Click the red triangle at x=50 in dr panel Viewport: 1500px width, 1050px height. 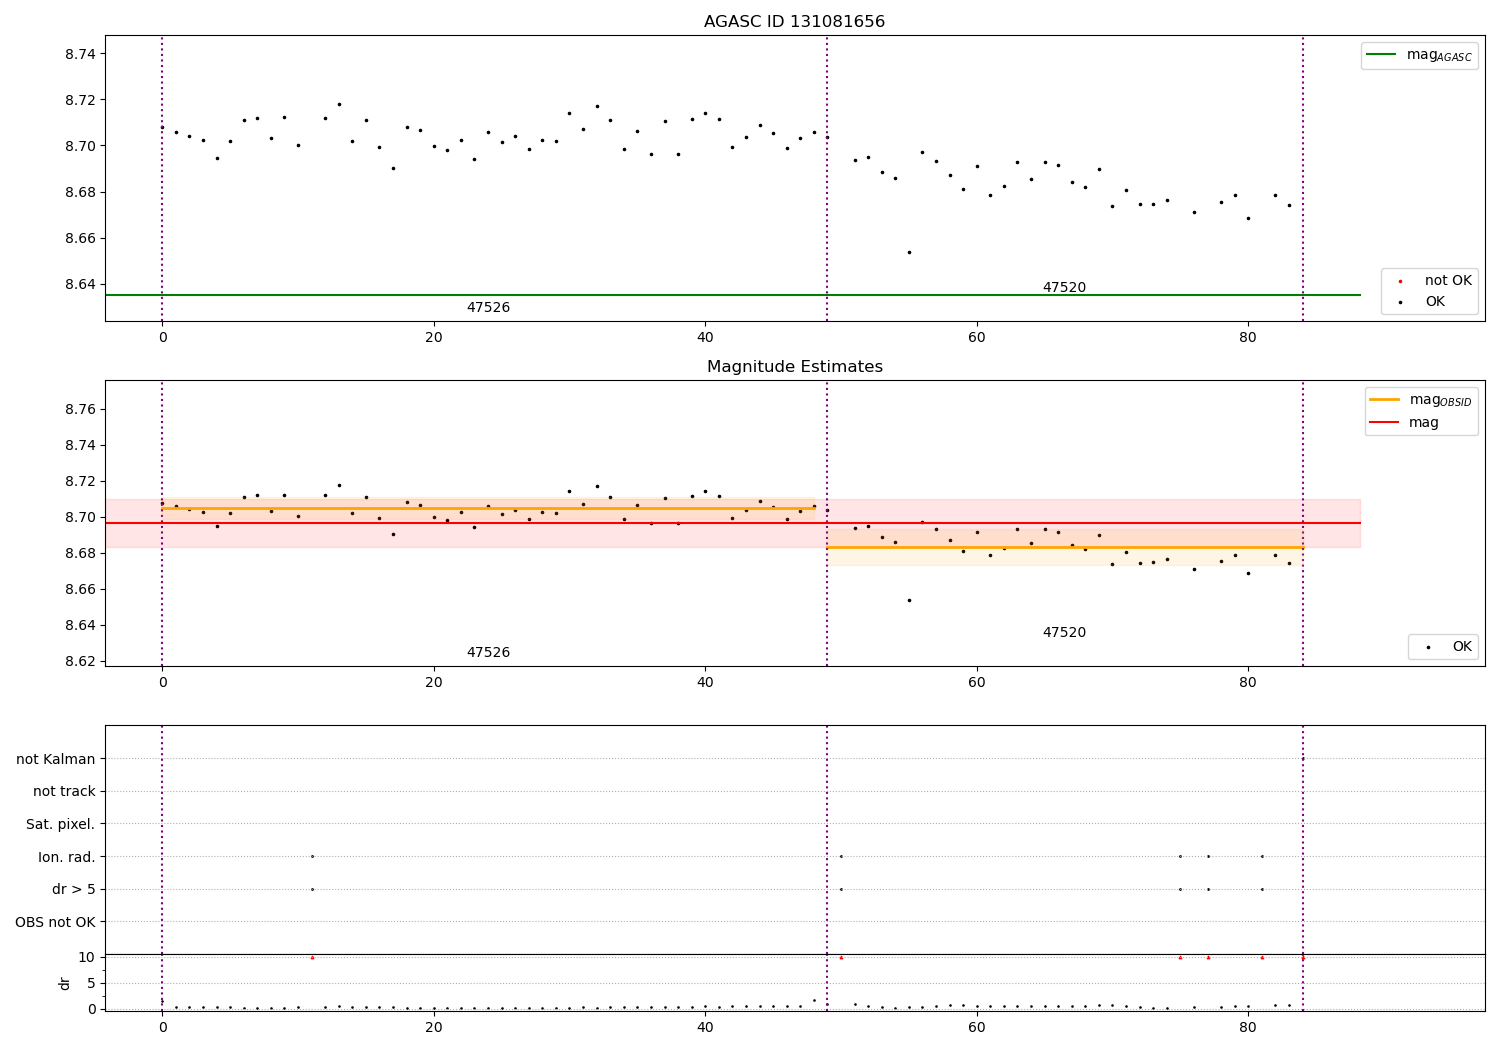(841, 957)
